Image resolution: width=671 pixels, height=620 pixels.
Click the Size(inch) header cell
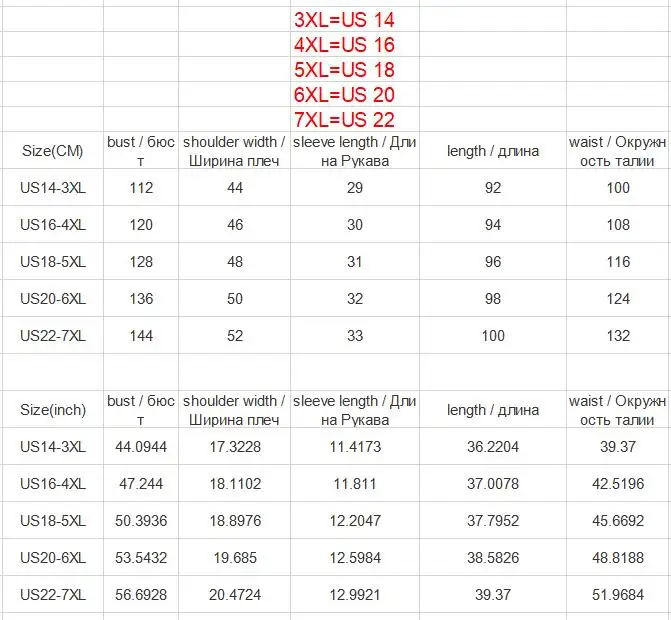point(53,410)
